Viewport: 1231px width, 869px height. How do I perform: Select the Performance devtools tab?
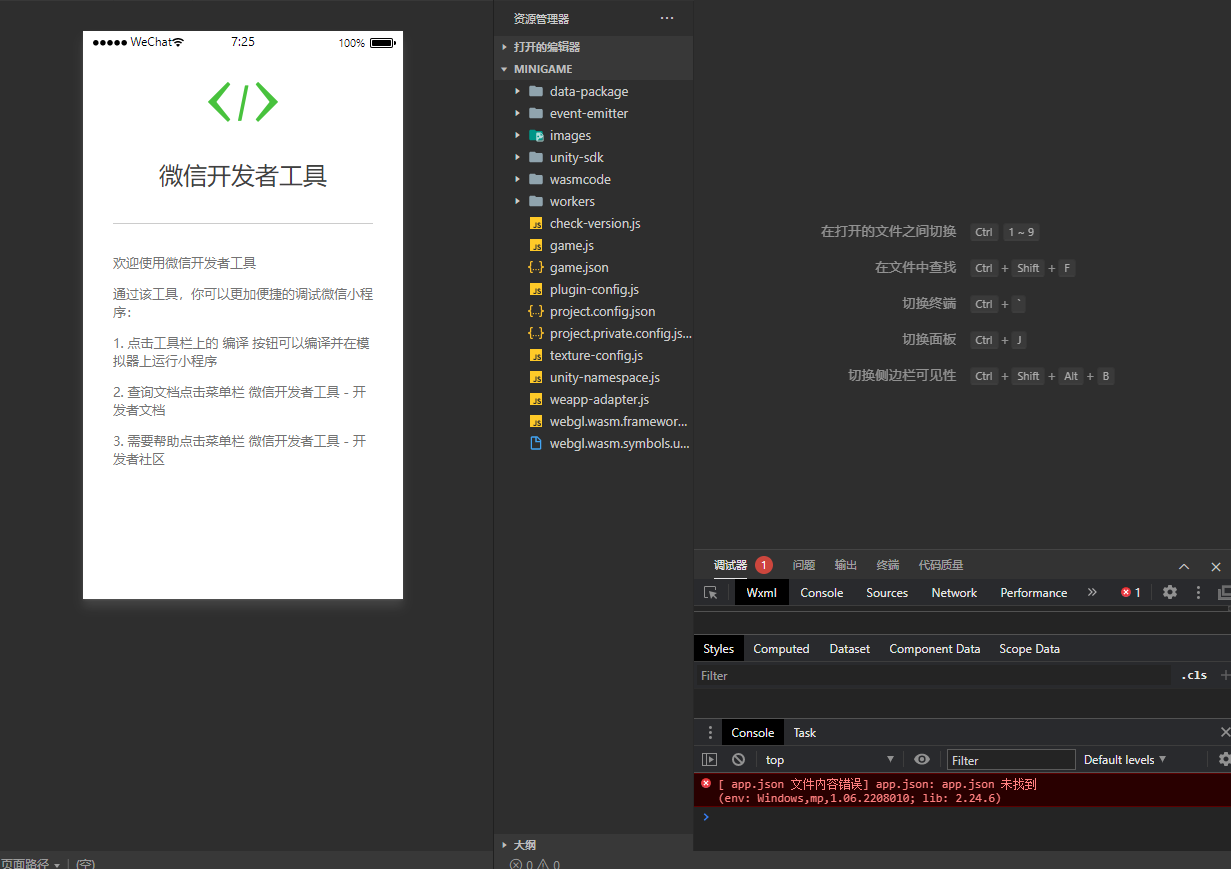click(x=1033, y=593)
